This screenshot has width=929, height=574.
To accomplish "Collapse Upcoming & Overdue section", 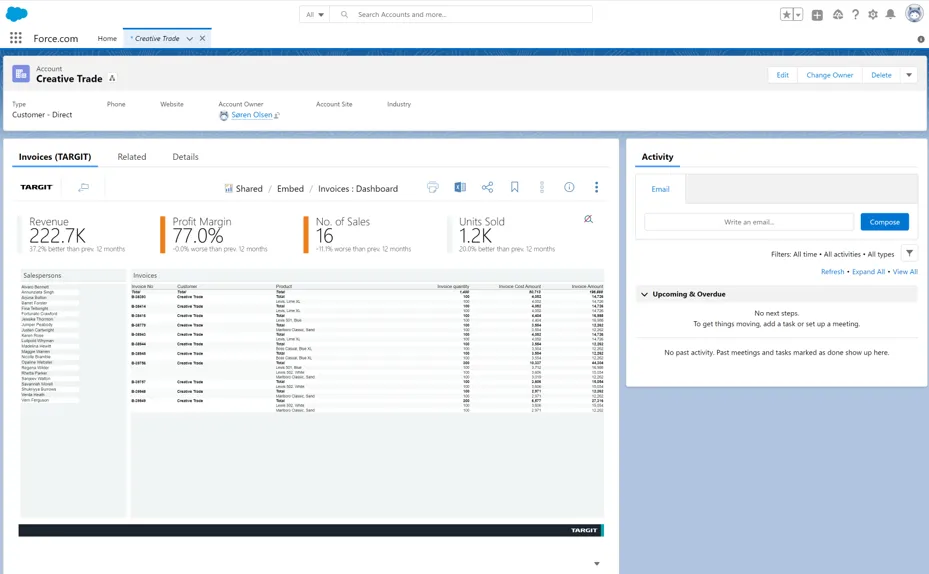I will [645, 294].
